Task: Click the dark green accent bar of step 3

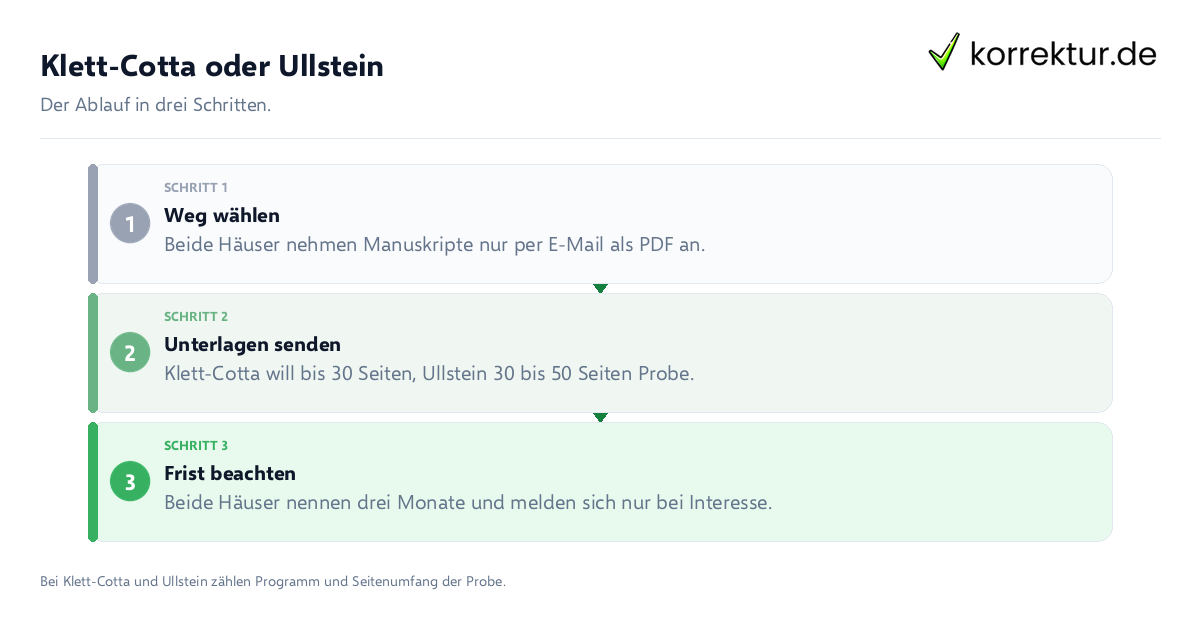Action: point(93,482)
